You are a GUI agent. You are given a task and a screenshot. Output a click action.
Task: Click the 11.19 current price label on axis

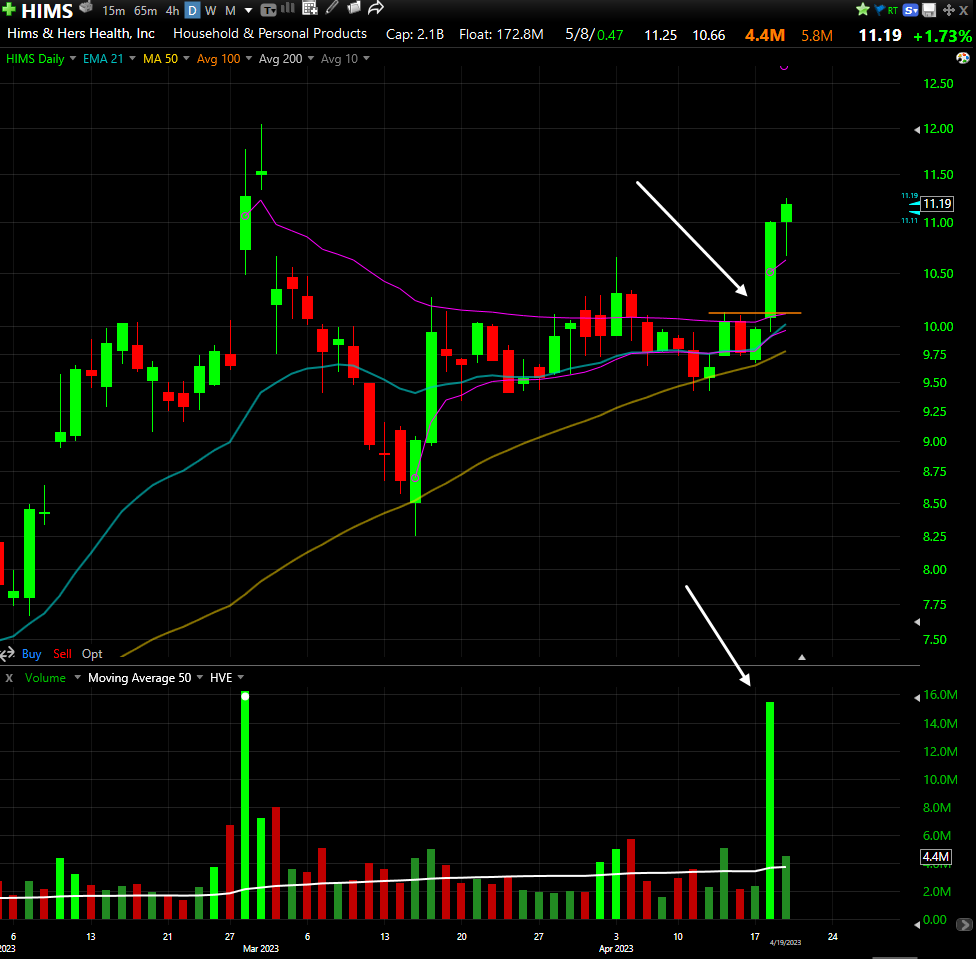click(x=937, y=203)
